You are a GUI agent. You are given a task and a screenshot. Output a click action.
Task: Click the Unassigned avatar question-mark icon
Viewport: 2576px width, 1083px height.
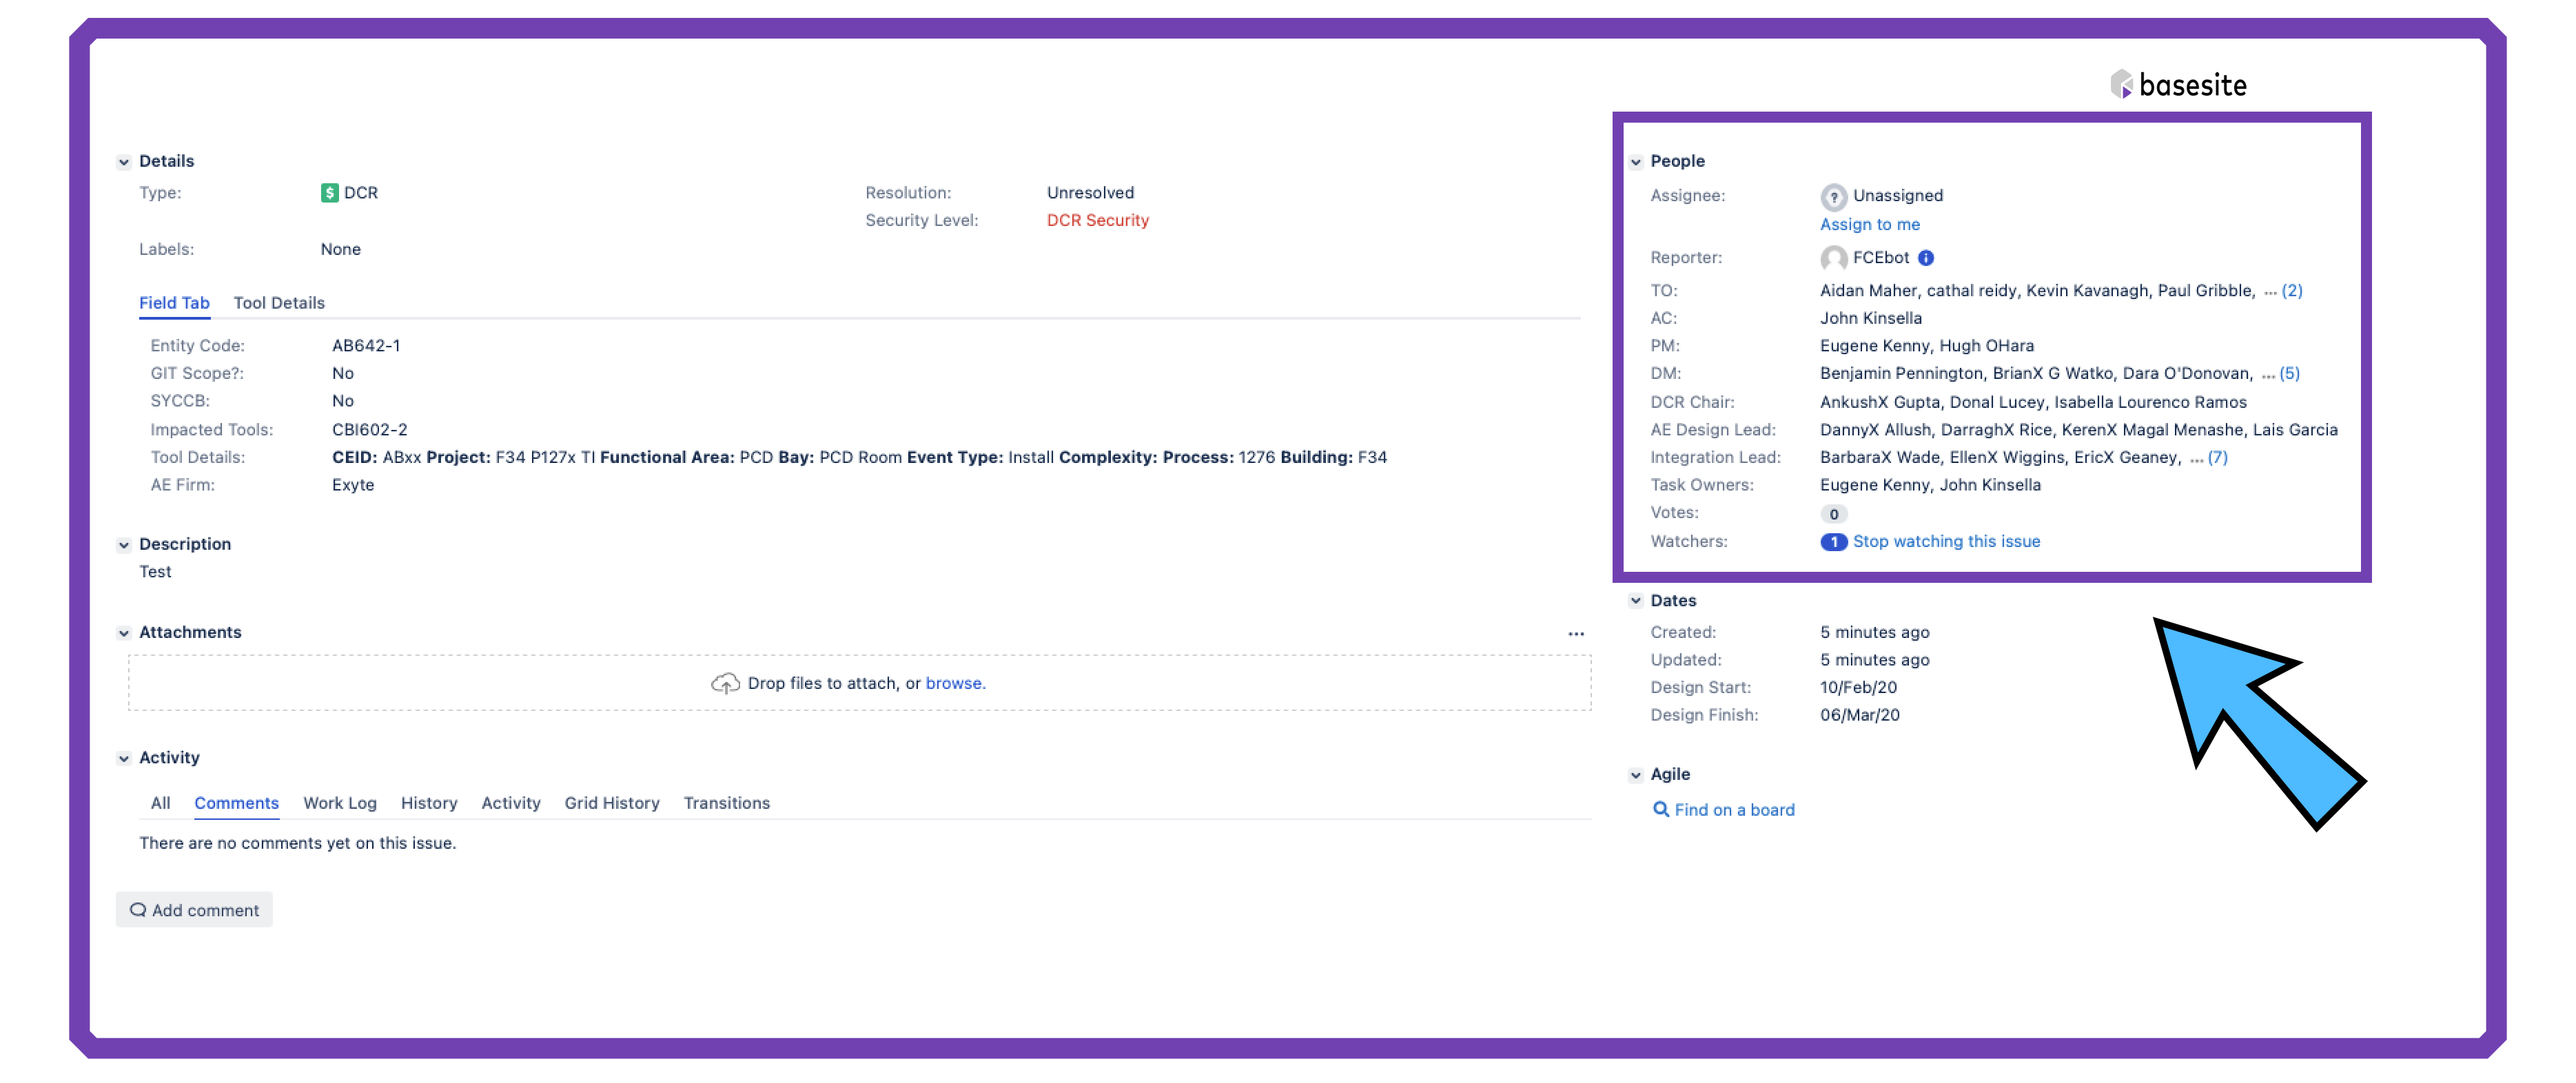point(1833,196)
